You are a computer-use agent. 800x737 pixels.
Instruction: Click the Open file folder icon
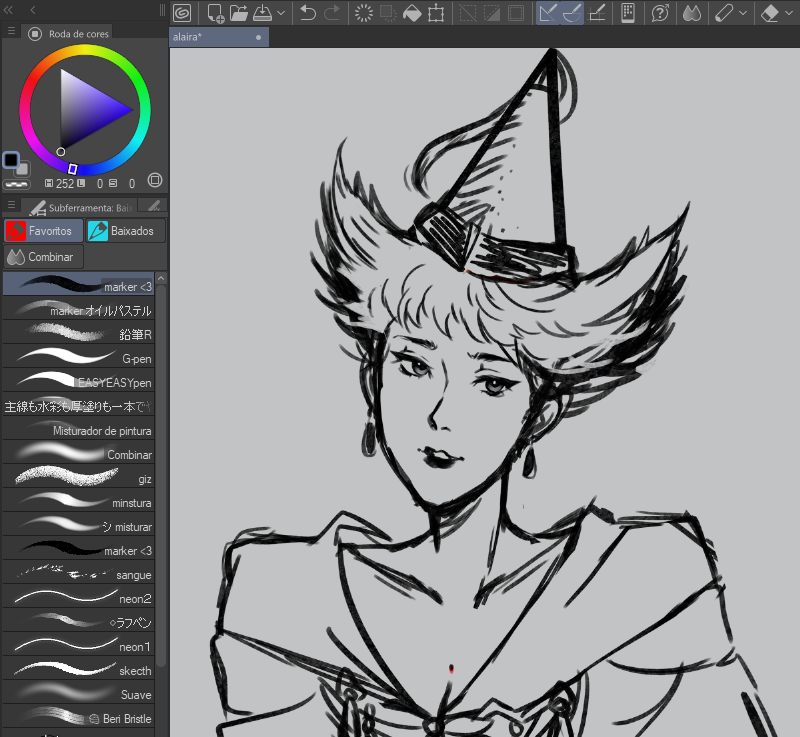(x=238, y=13)
